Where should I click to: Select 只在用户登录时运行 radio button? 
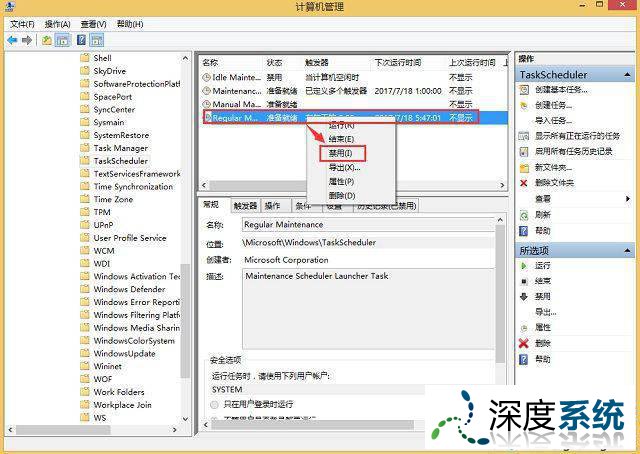[215, 405]
